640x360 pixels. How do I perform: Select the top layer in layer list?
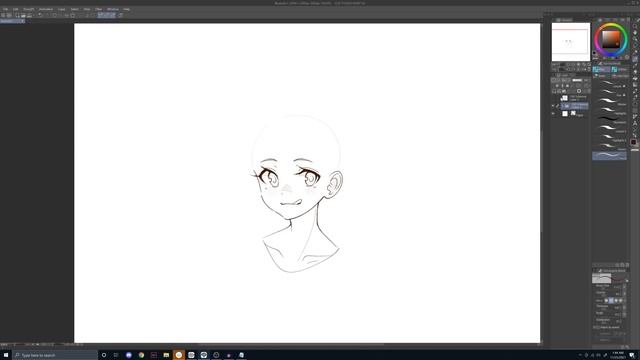pos(575,98)
